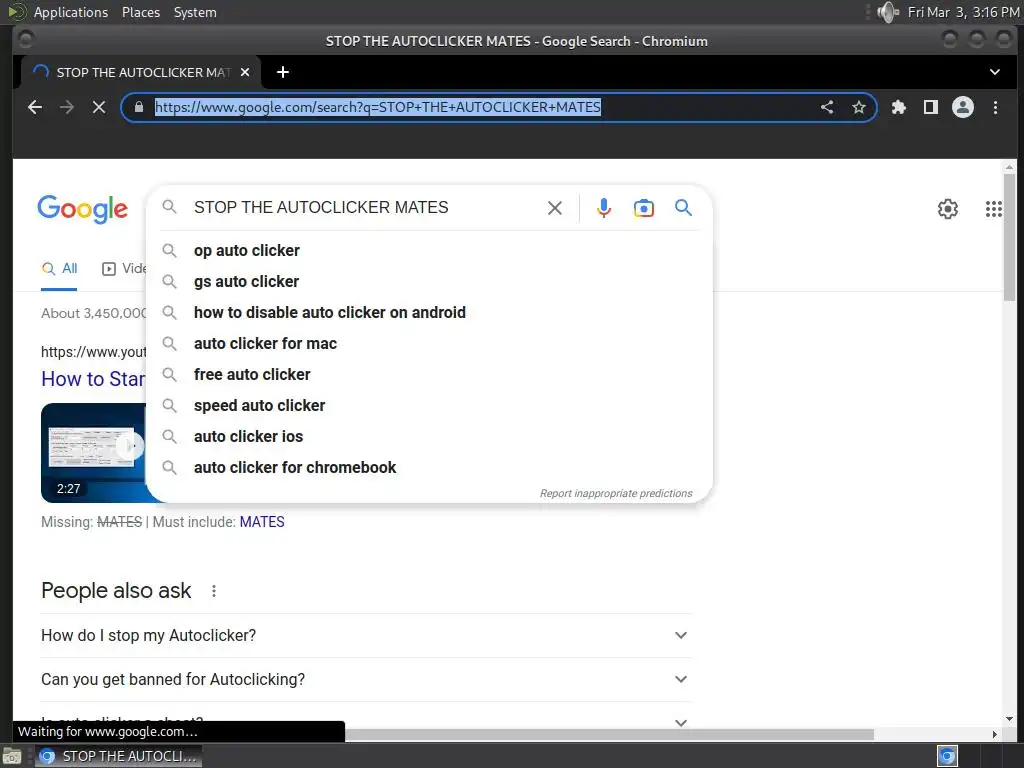Open People also ask options menu
The height and width of the screenshot is (768, 1024).
[x=214, y=591]
